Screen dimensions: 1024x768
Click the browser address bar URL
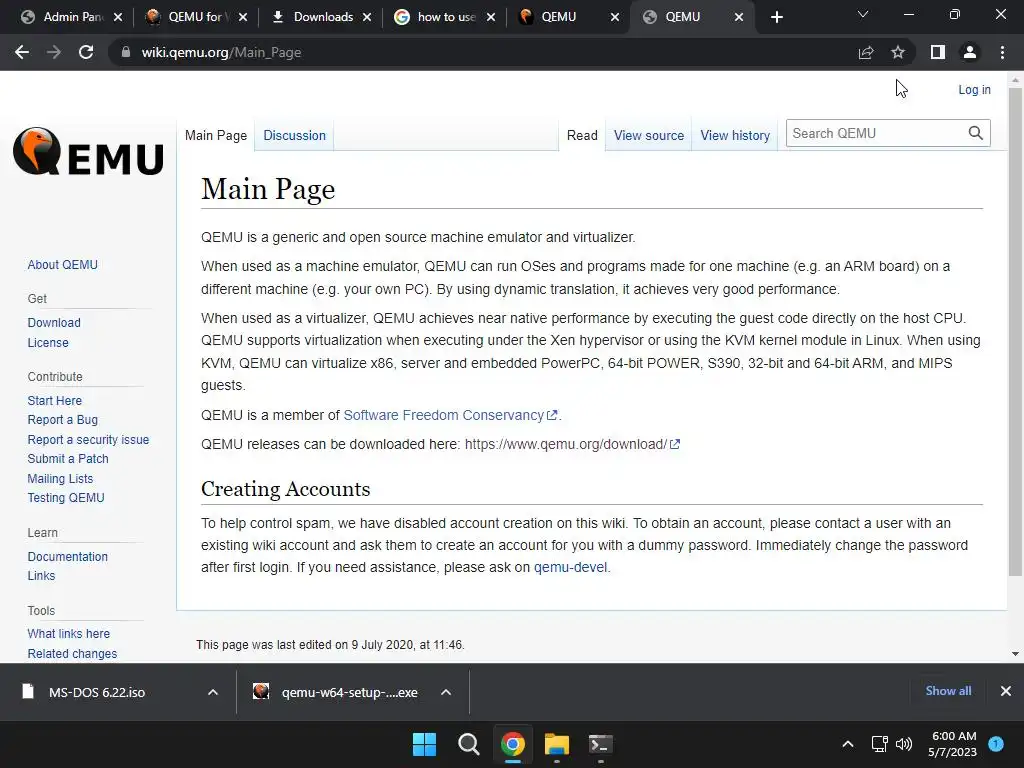point(221,52)
